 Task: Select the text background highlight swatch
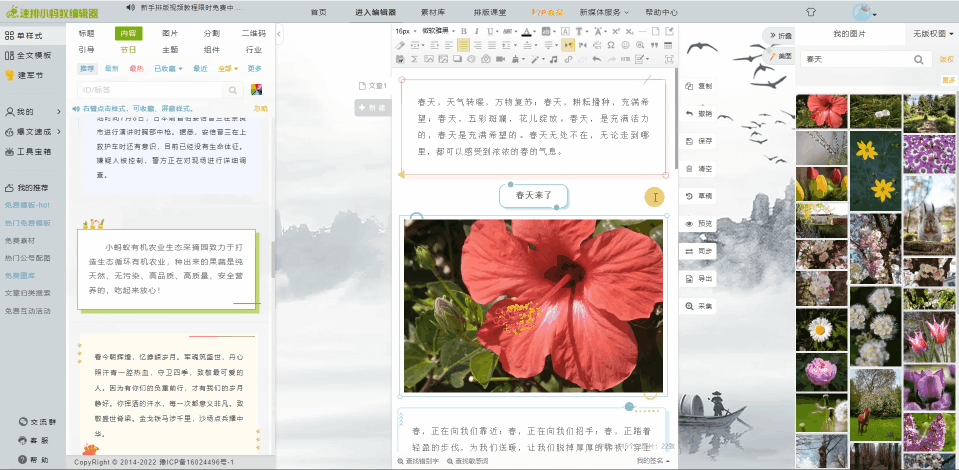pos(546,31)
